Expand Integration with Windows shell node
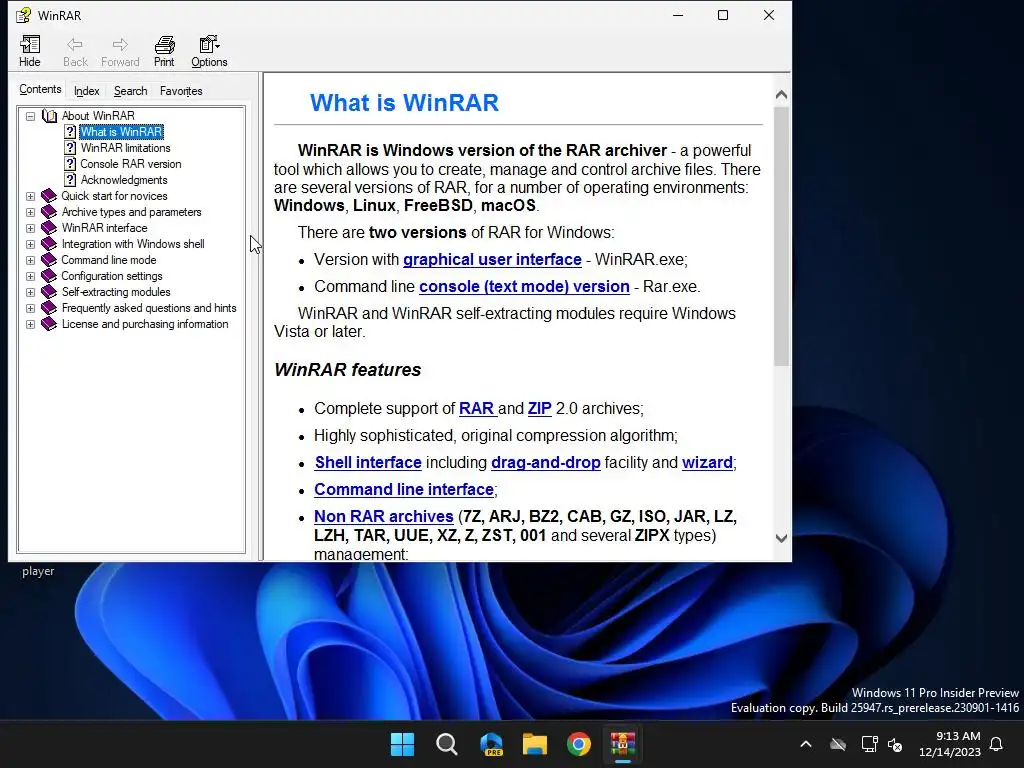 pos(30,244)
